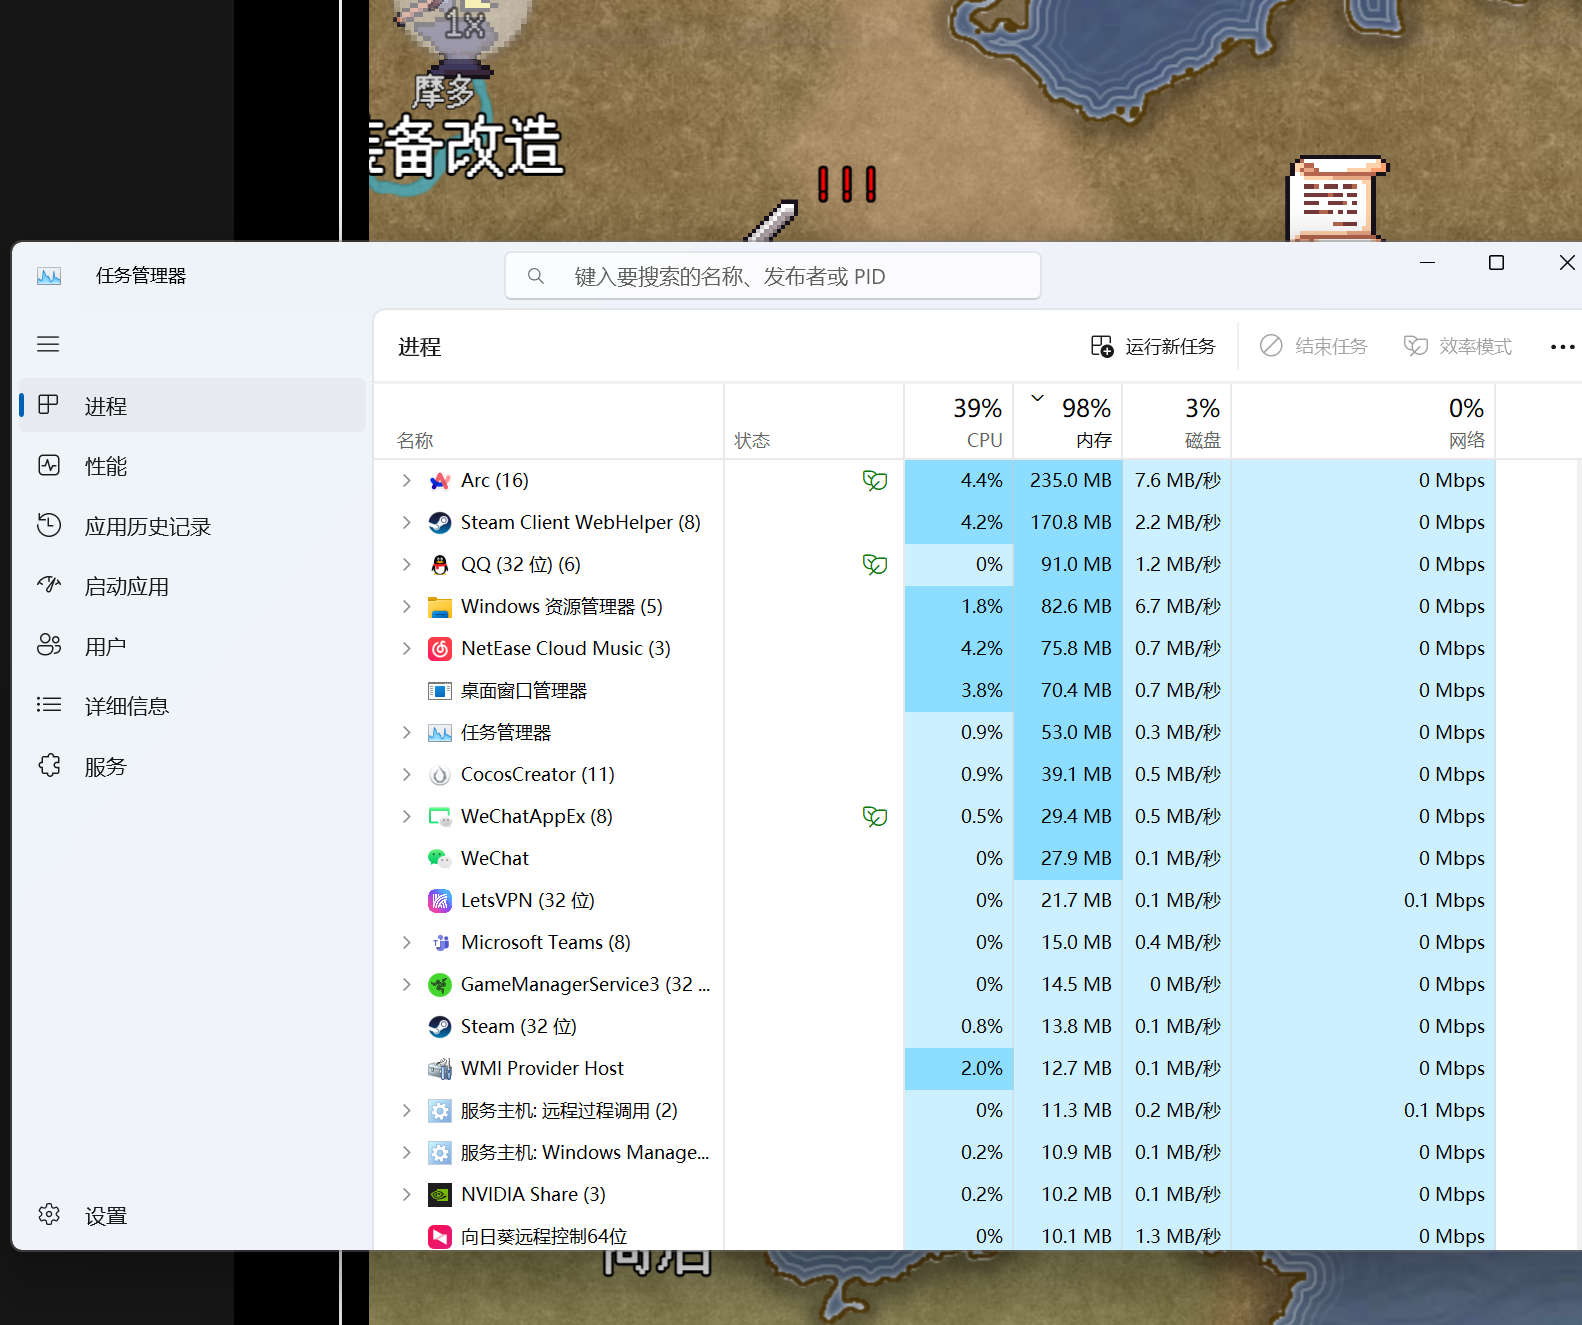Expand the QQ (32 位) (6) group
The image size is (1582, 1325).
tap(406, 565)
